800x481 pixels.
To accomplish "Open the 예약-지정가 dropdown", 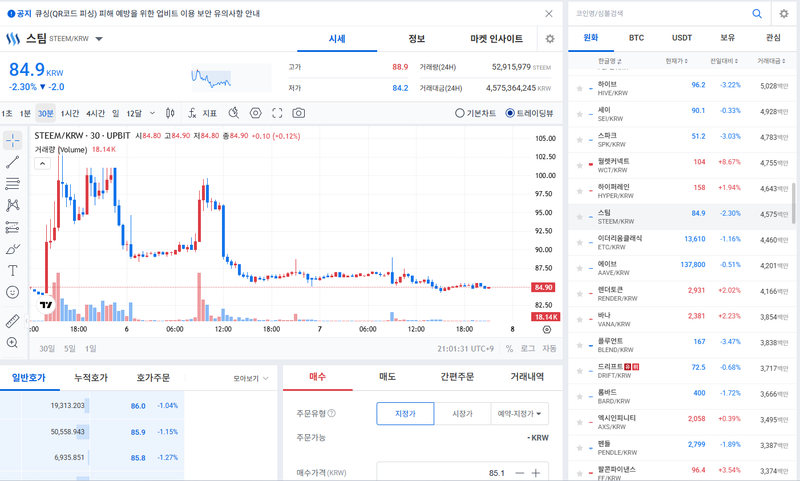I will point(520,414).
